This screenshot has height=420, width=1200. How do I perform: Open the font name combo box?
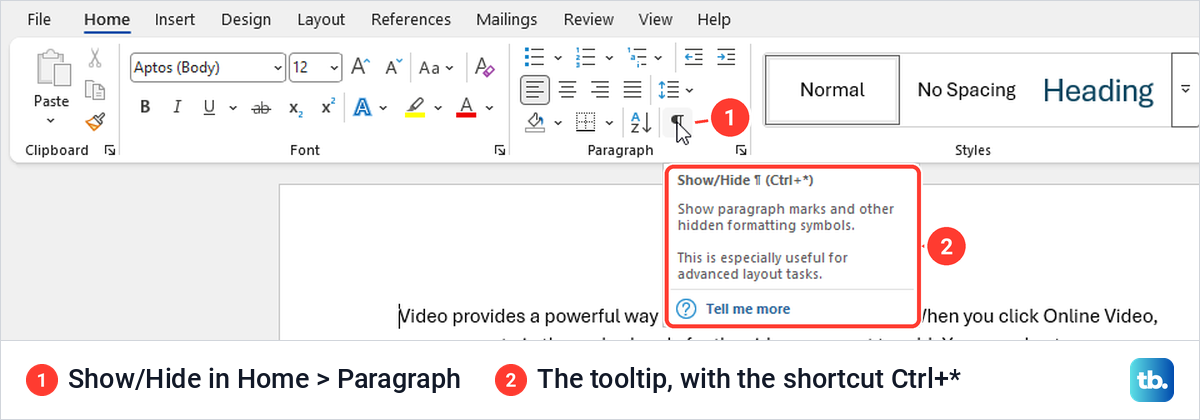208,68
